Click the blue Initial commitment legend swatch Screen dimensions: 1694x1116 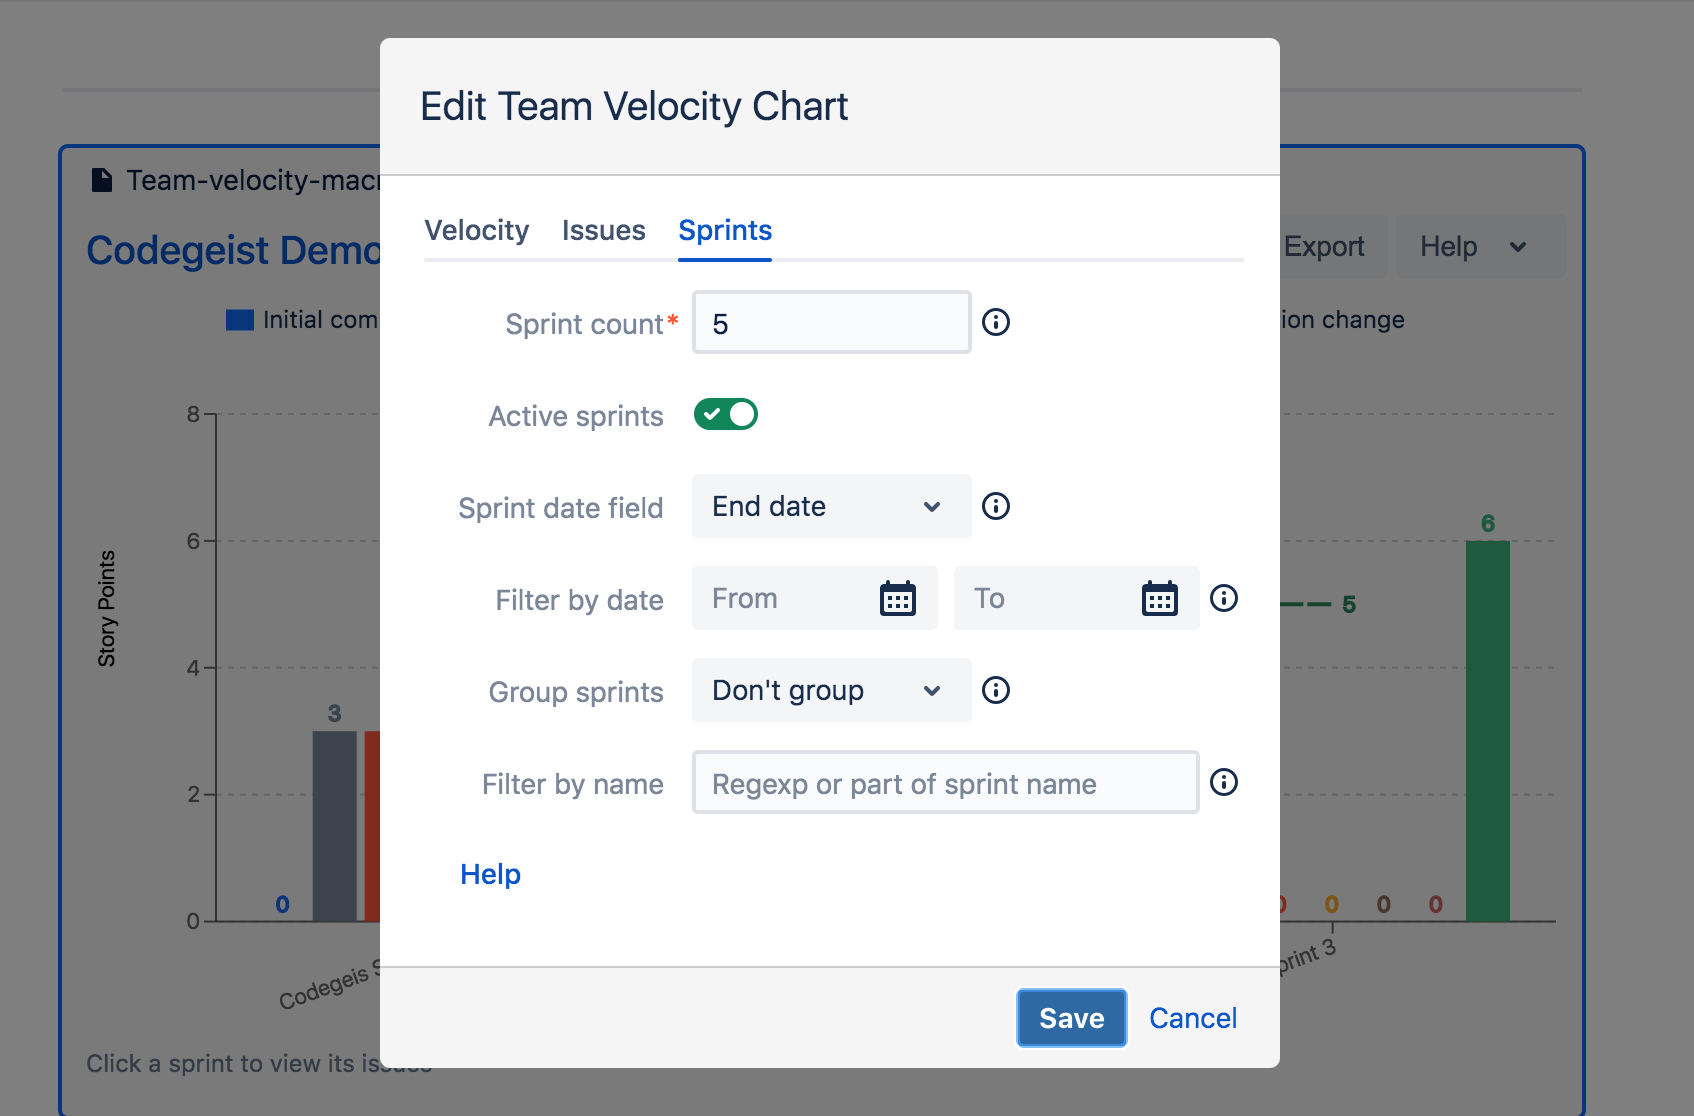[x=240, y=320]
